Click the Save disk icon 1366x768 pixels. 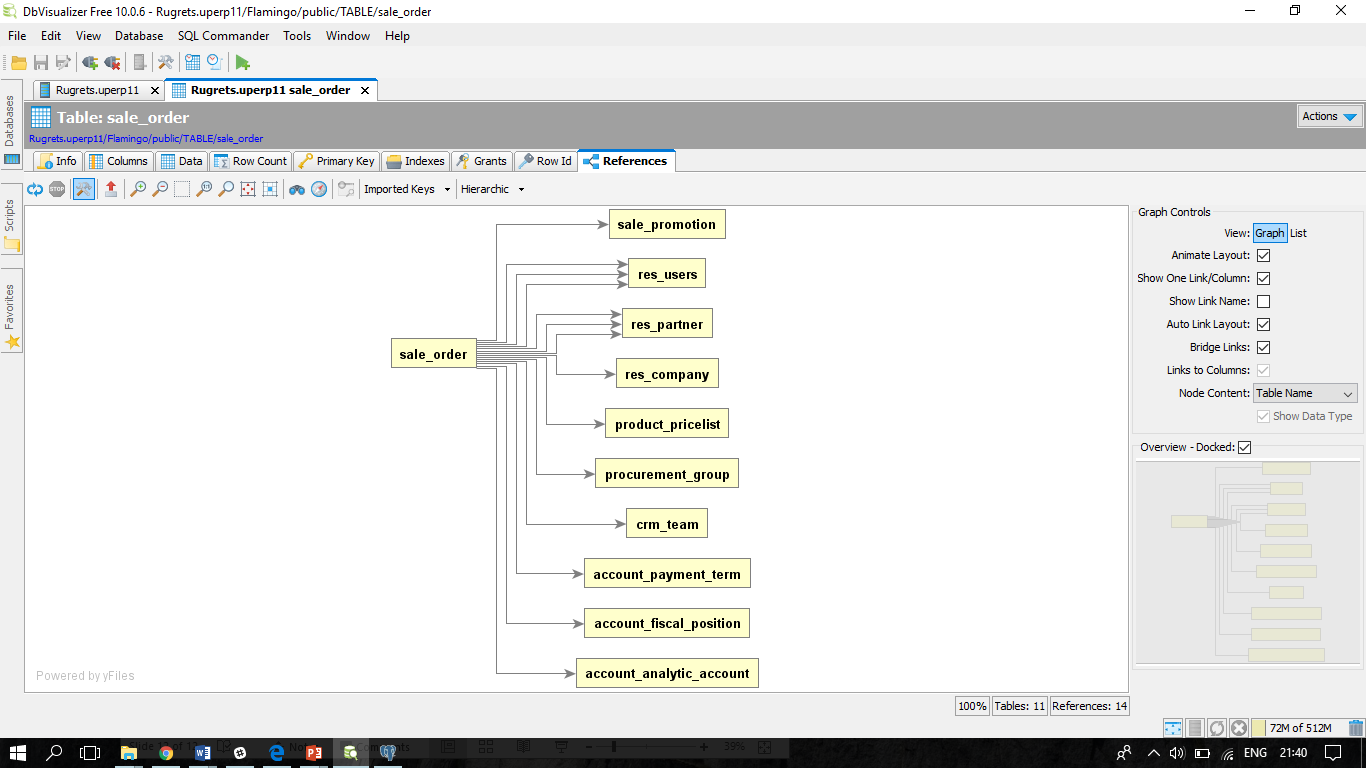(41, 62)
